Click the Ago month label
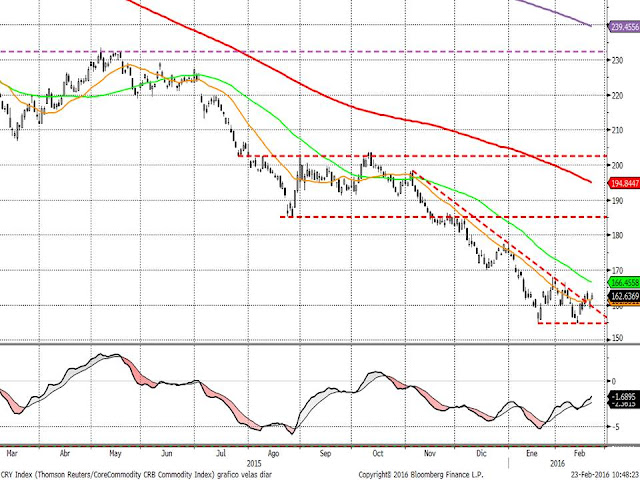 point(273,453)
